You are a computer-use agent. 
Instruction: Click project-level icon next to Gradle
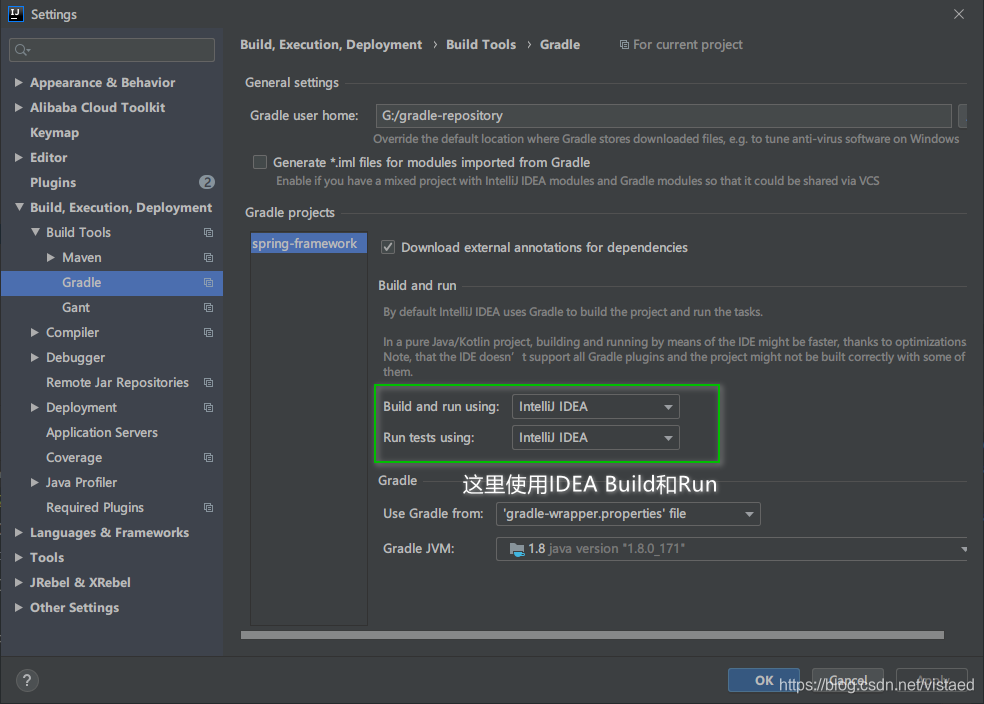tap(208, 283)
